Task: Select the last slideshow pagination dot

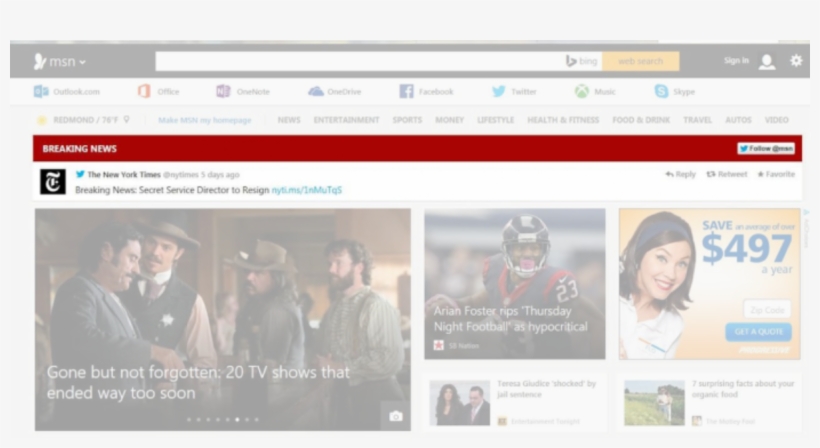Action: (x=256, y=419)
